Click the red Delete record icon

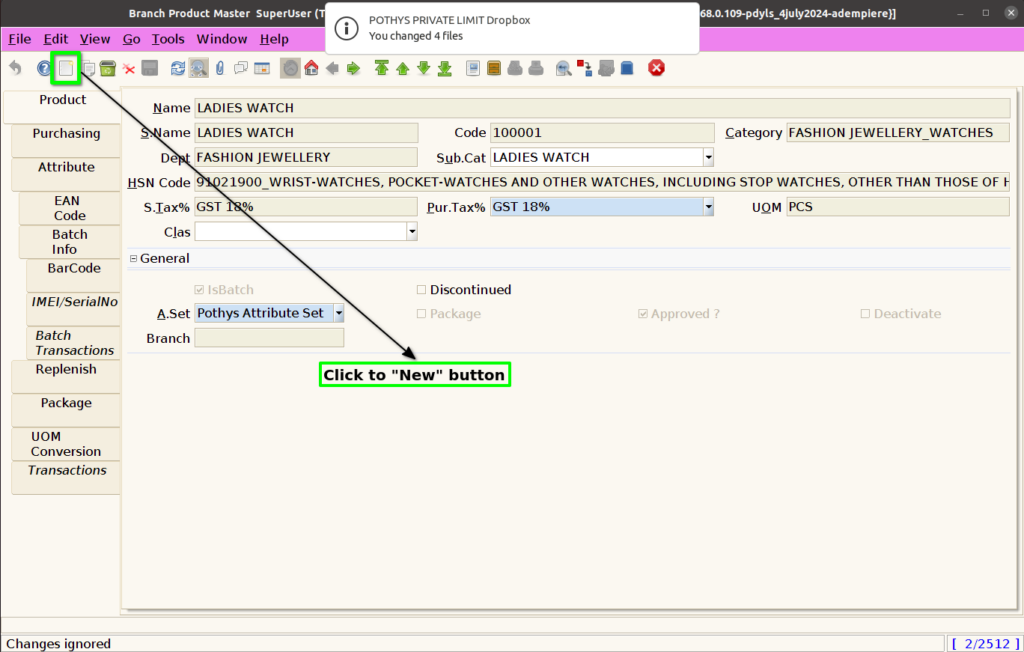129,69
